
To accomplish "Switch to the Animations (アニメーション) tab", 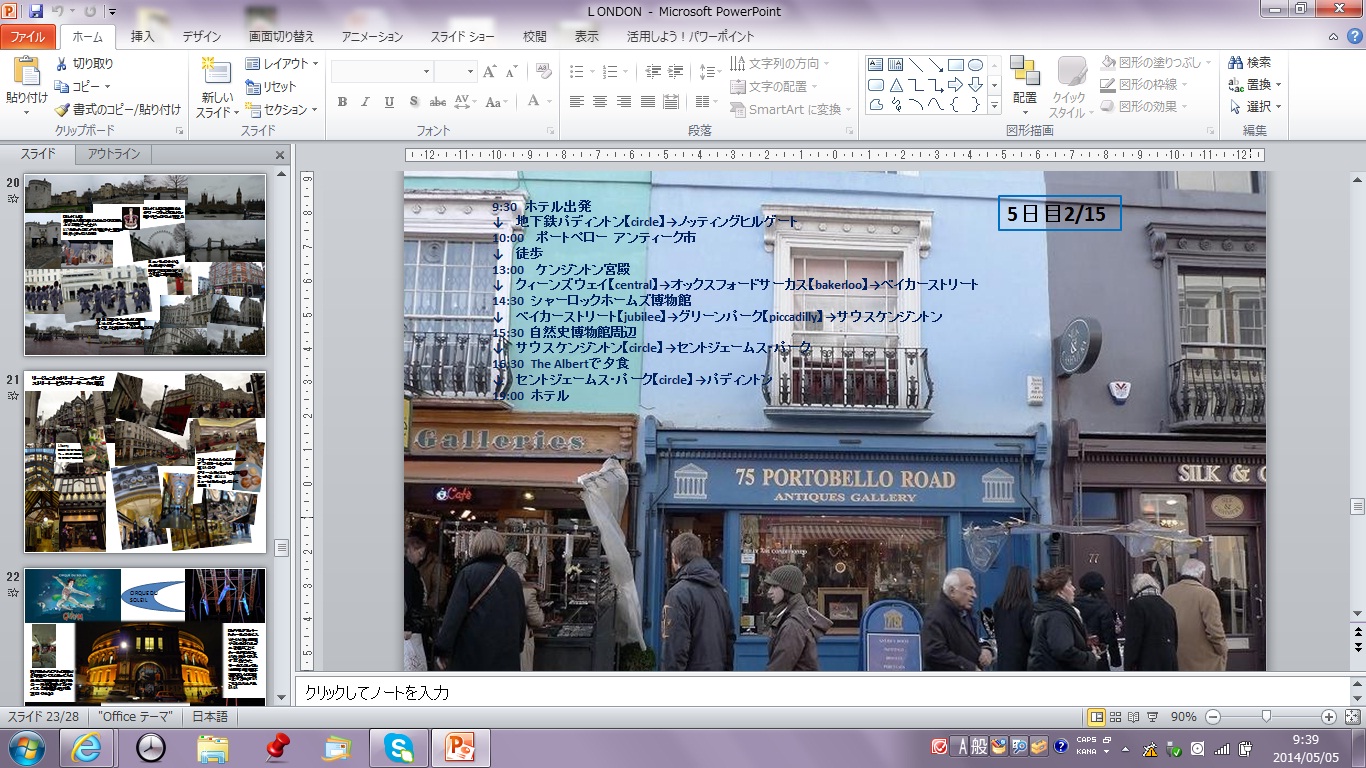I will point(372,37).
